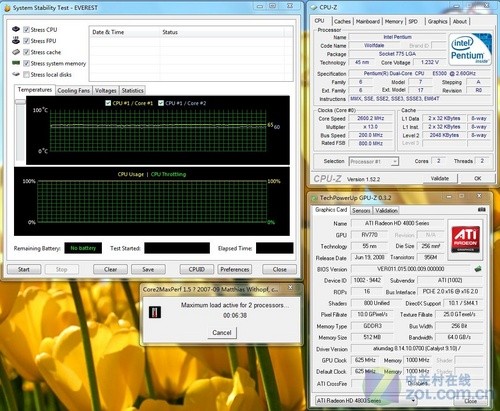
Task: Click the memory module icon beside Stress system memory
Action: click(16, 63)
